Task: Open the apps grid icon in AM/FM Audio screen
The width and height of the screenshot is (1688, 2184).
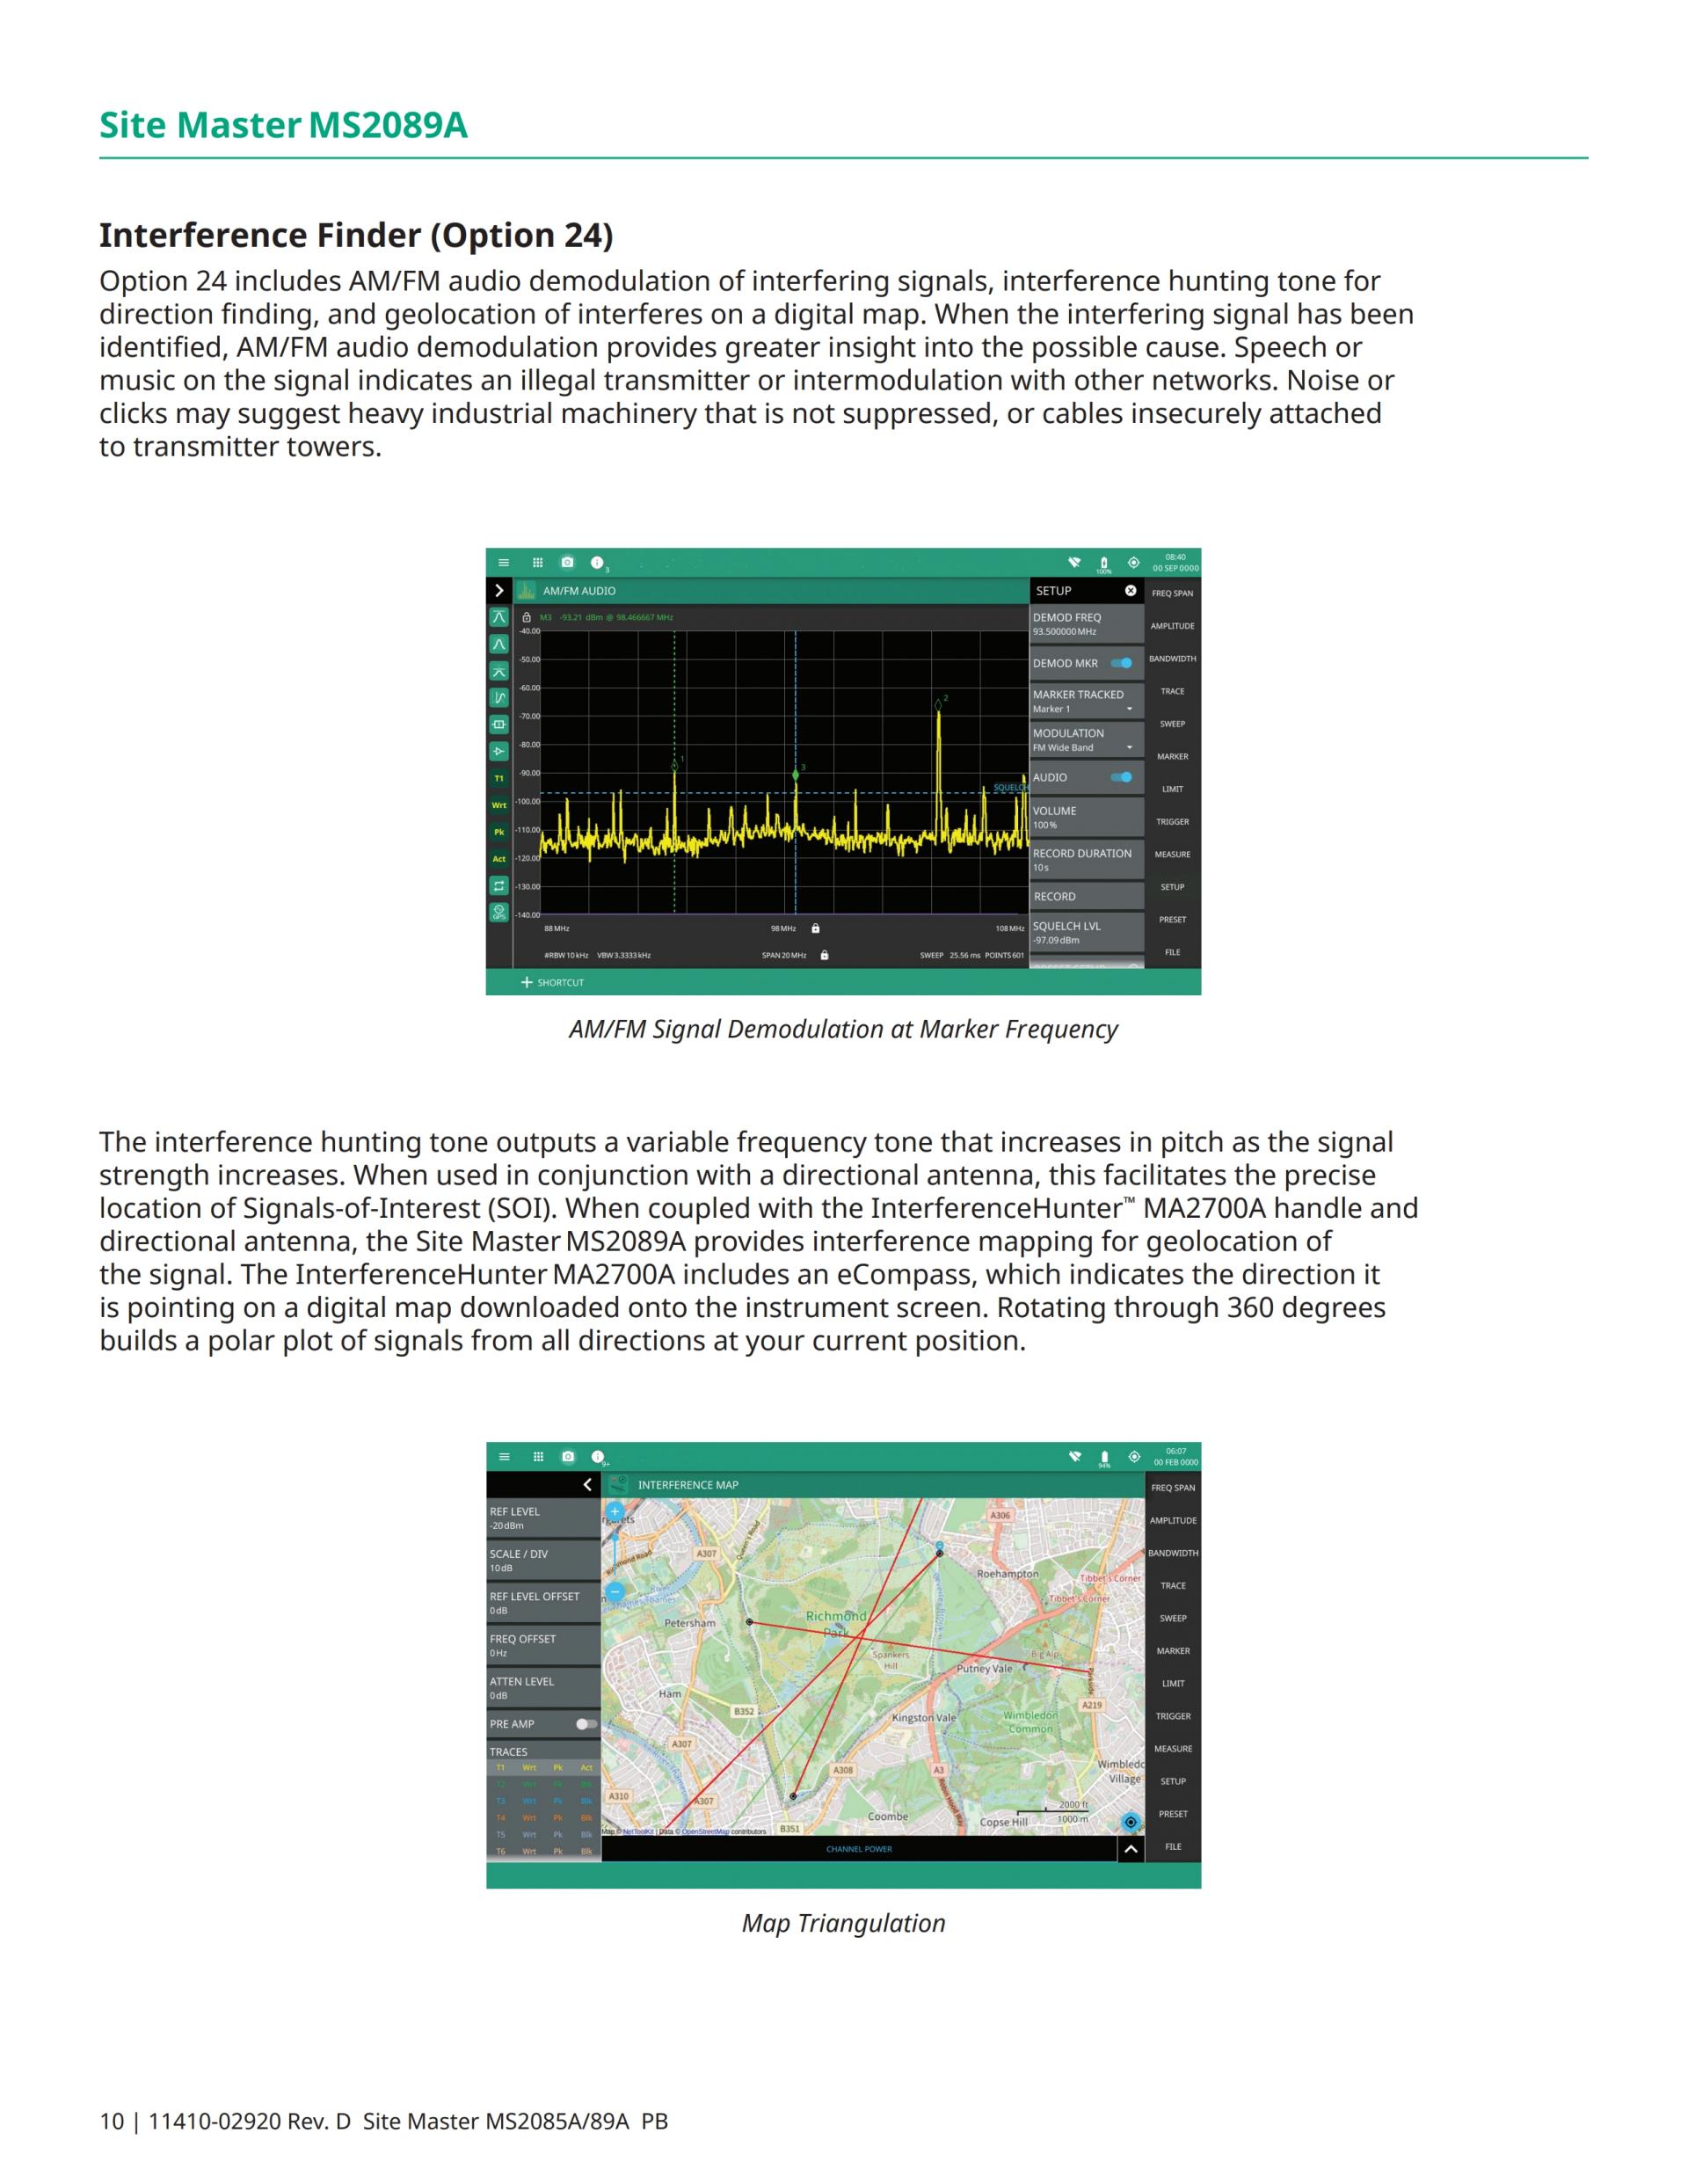Action: coord(537,563)
